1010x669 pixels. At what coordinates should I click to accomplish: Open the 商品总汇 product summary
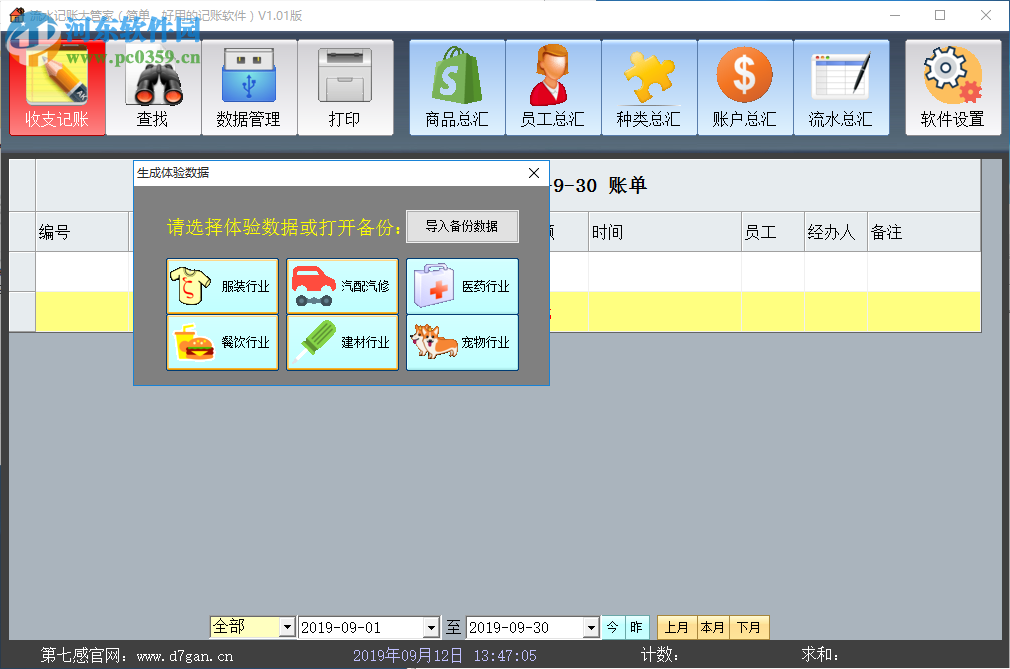[x=456, y=87]
